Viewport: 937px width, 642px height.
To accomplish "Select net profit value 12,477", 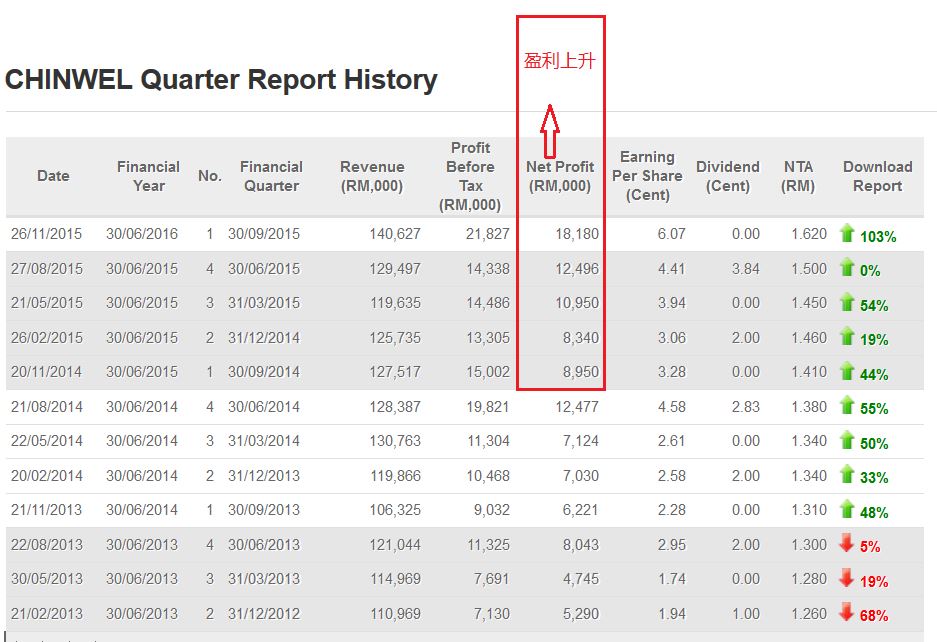I will 577,406.
